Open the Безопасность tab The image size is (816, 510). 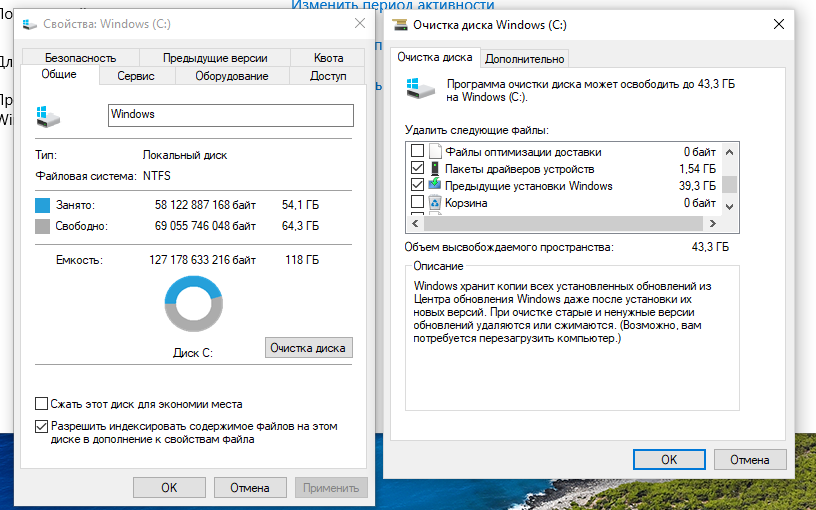pos(80,58)
